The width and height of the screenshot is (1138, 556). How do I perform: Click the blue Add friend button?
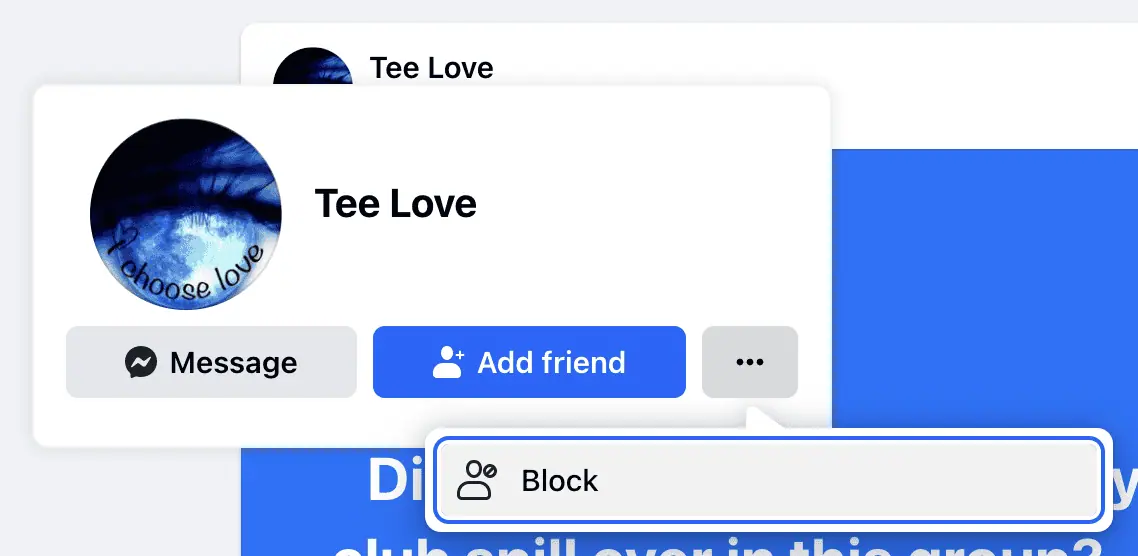pos(529,361)
